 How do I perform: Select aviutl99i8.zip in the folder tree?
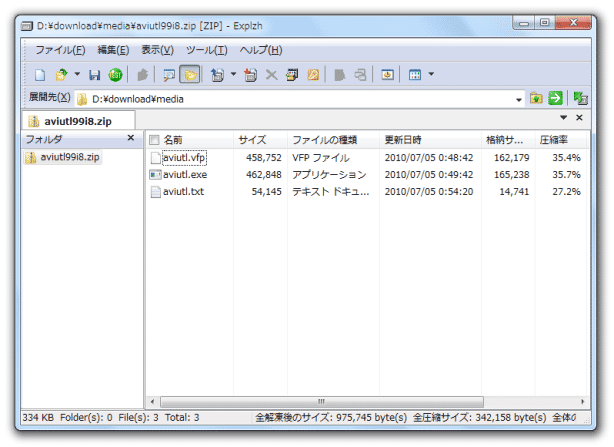tap(63, 157)
